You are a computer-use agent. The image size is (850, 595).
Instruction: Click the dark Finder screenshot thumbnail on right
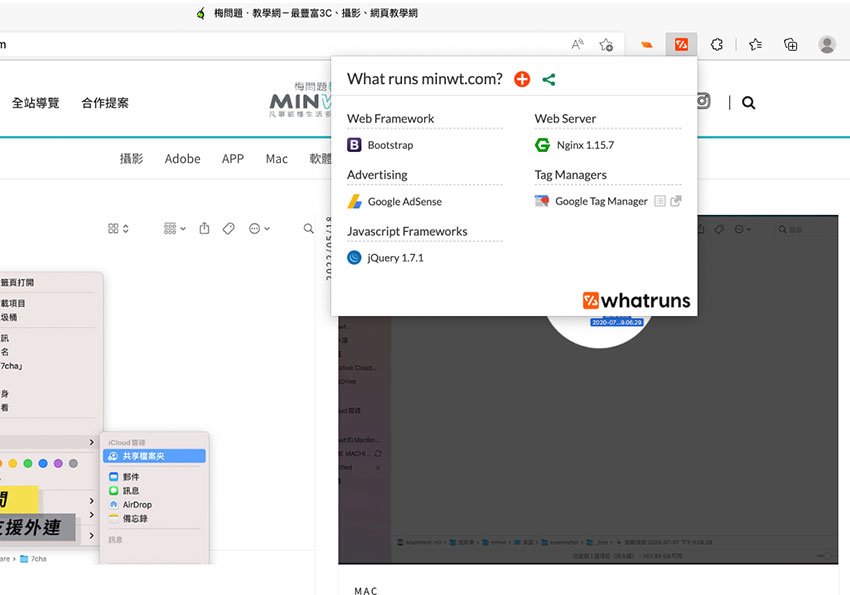pos(588,439)
